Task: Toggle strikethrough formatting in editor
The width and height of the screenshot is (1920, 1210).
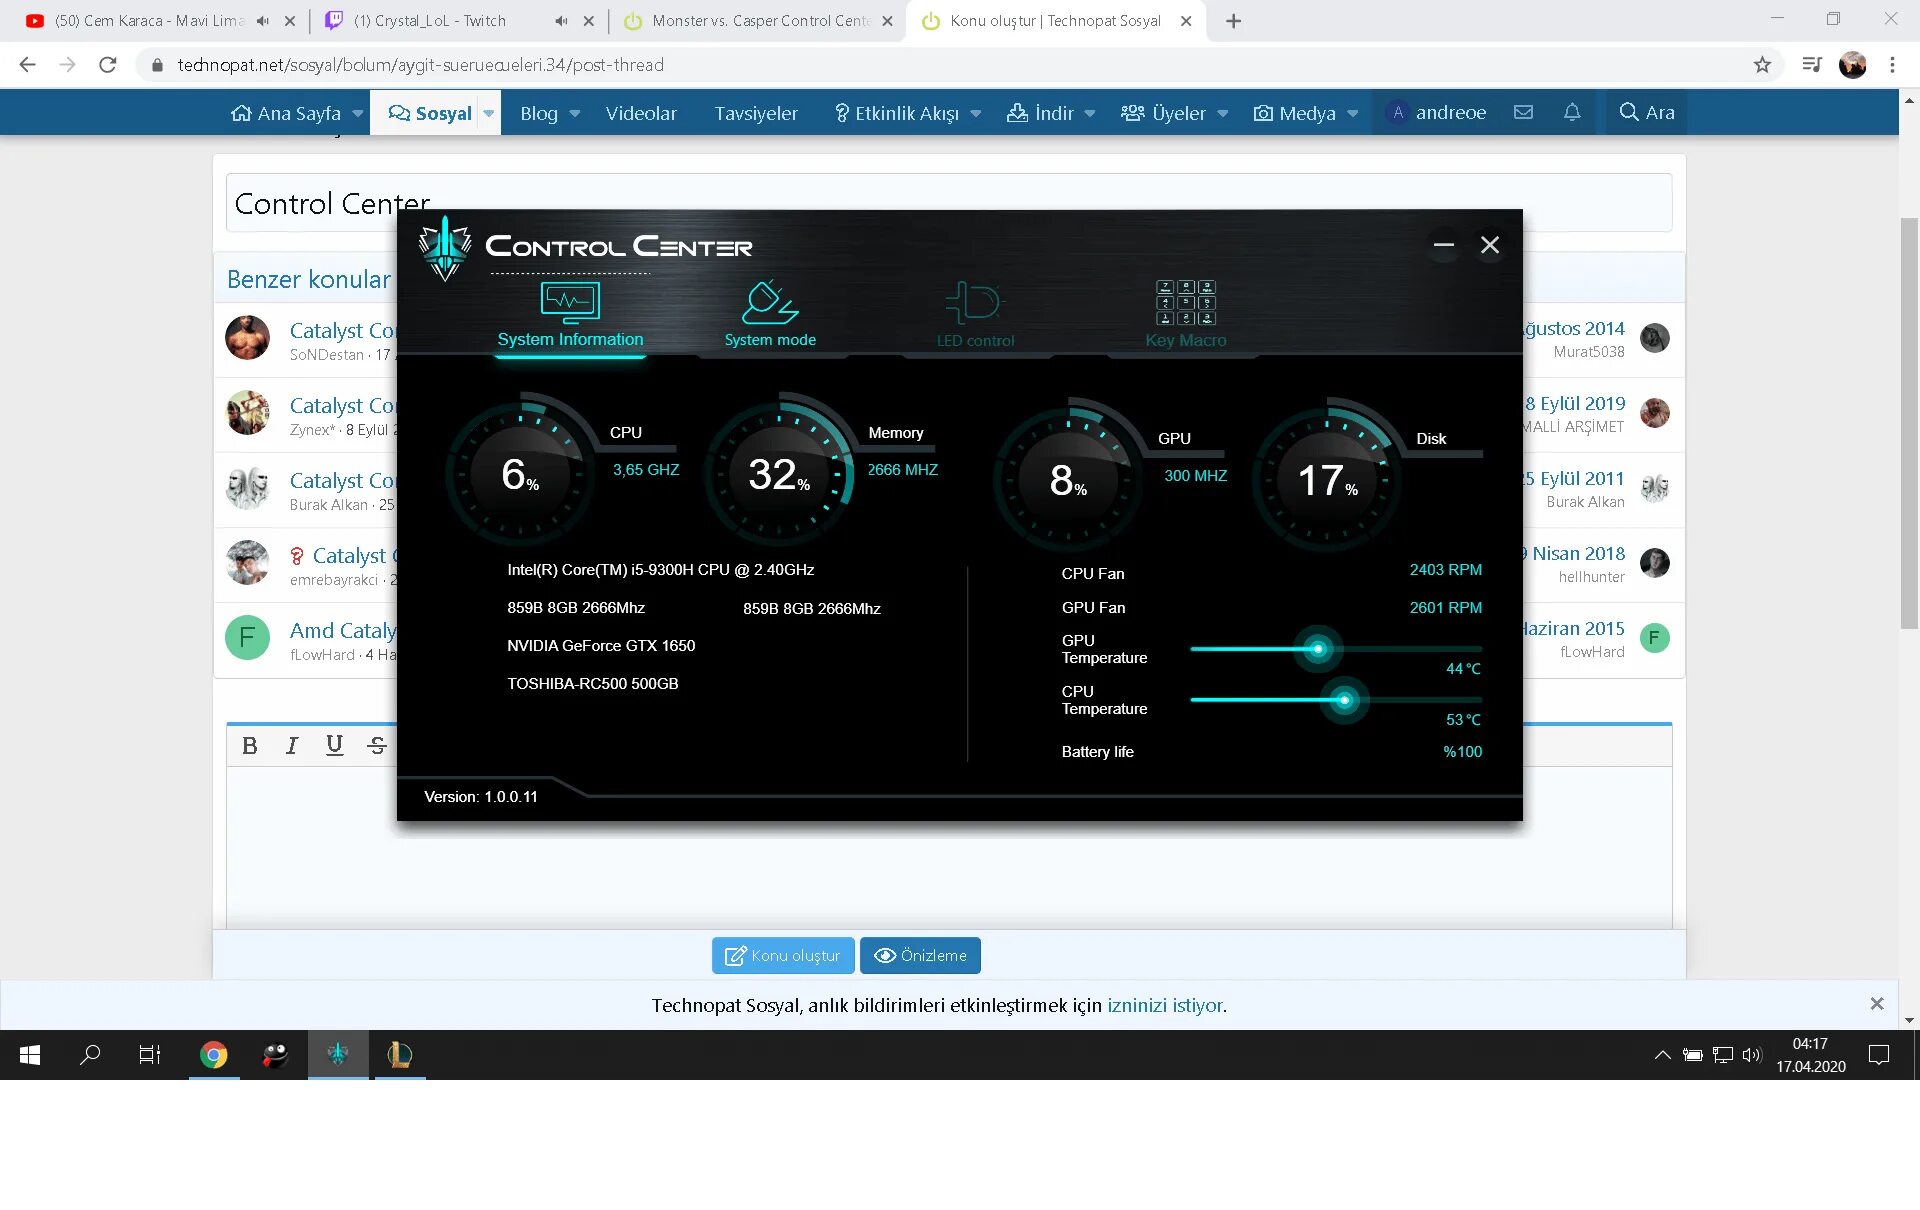Action: pos(377,746)
